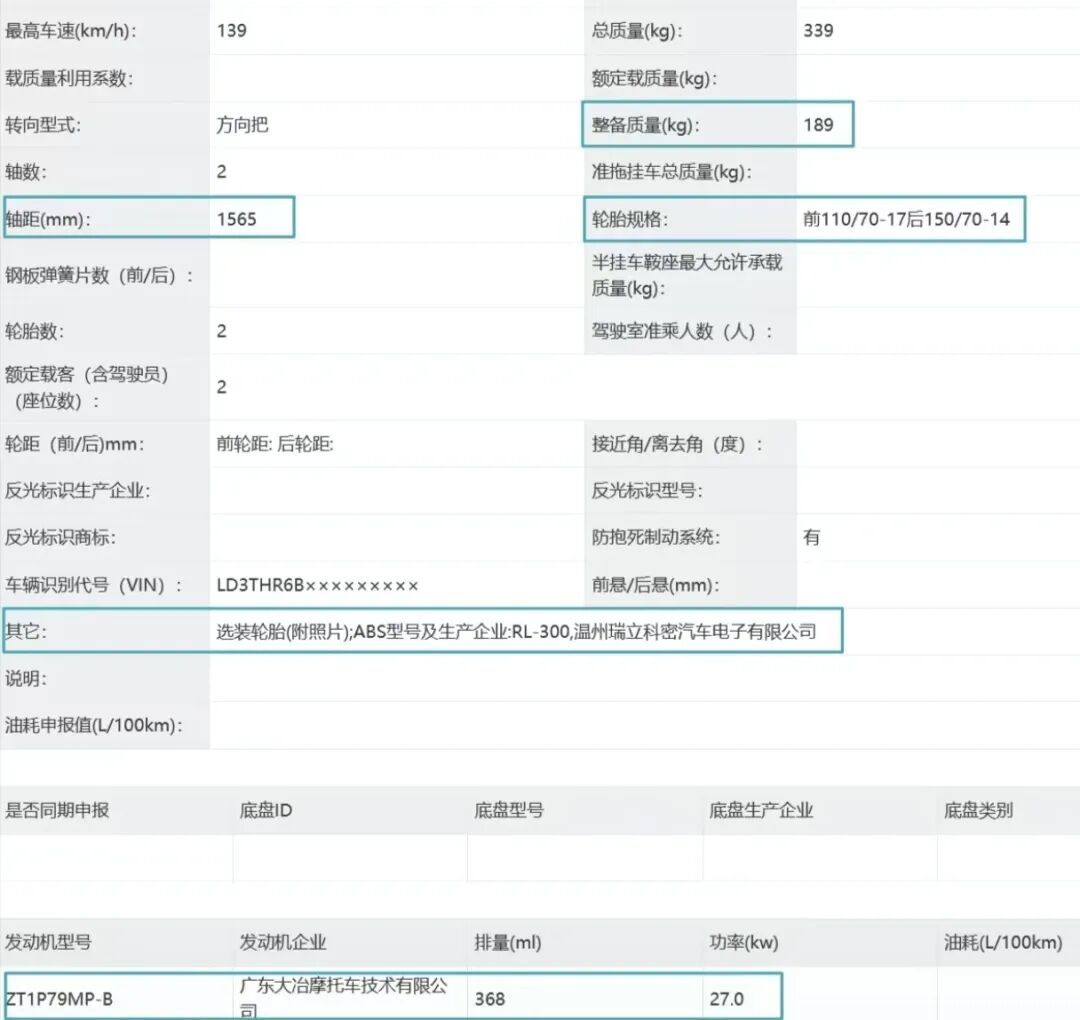Select the wheelbase value 1565
The height and width of the screenshot is (1020, 1080).
click(x=236, y=220)
